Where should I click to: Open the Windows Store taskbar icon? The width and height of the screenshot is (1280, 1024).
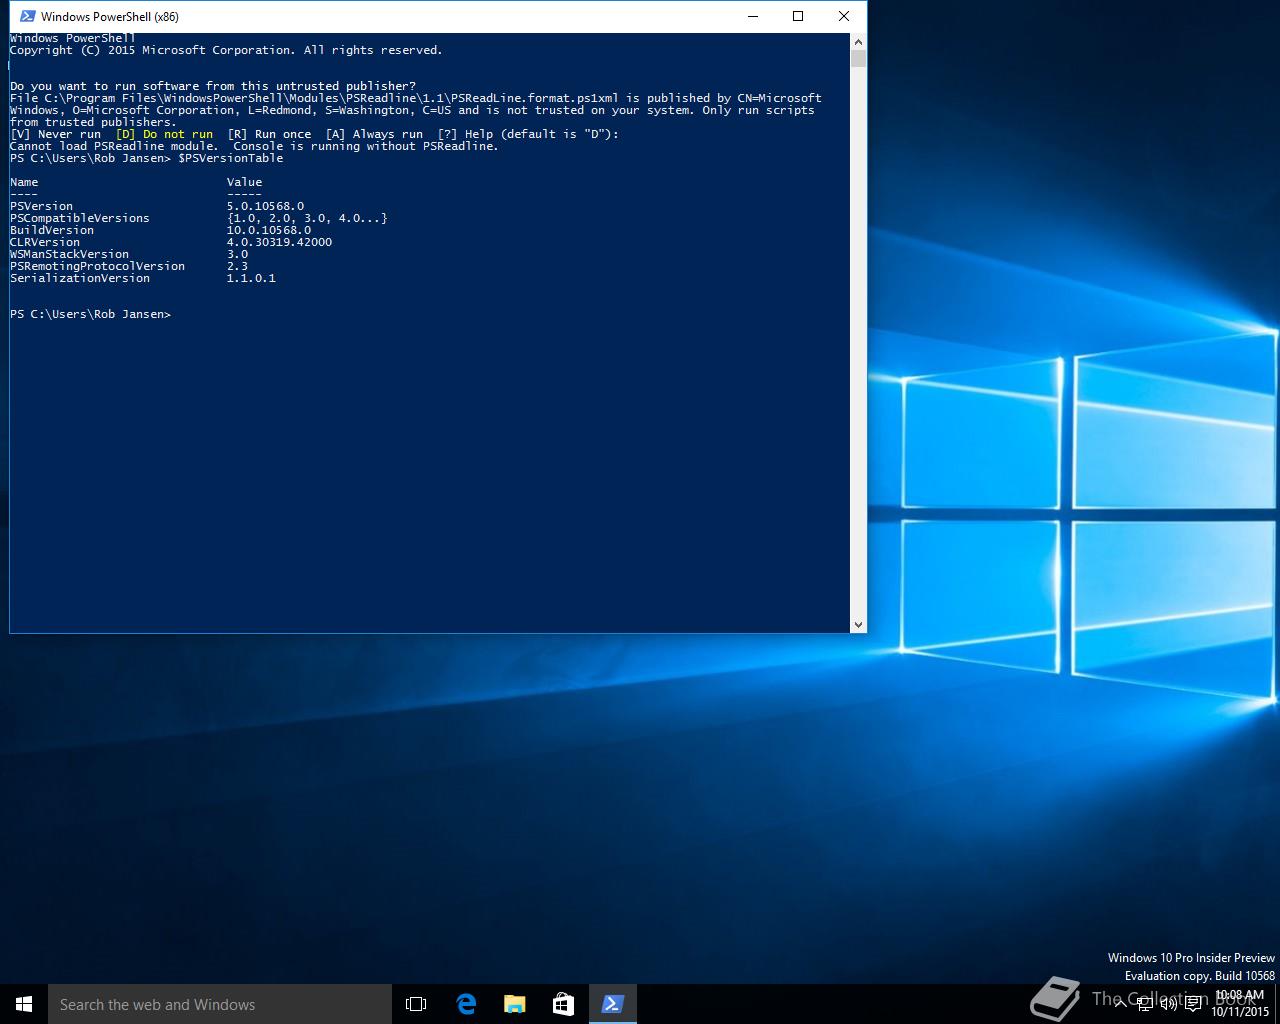[x=563, y=1004]
